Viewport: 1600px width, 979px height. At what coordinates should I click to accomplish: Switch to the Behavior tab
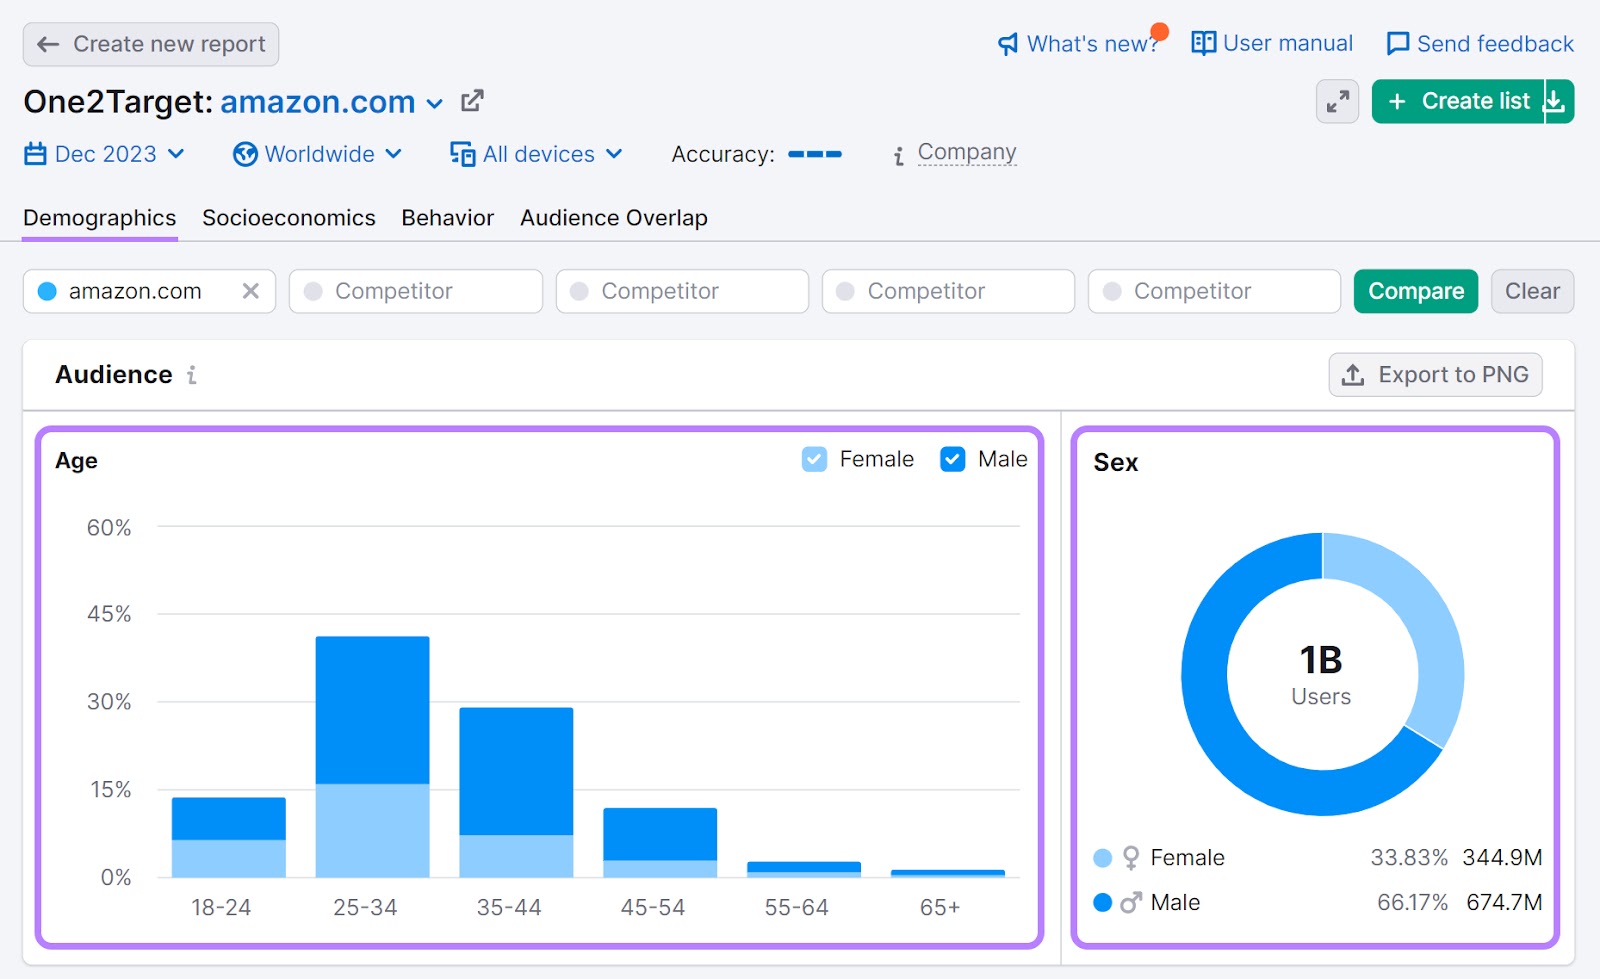coord(448,218)
